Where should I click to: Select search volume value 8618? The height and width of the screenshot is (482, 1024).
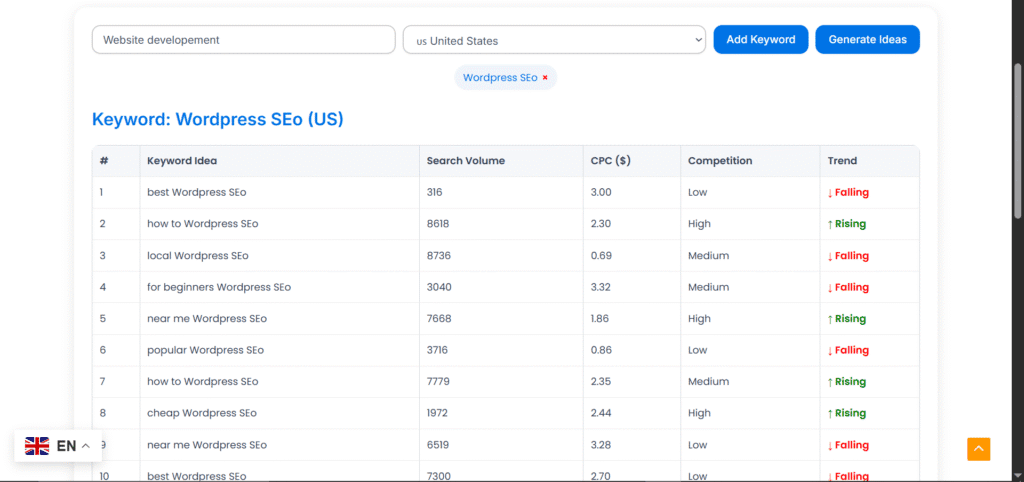438,224
